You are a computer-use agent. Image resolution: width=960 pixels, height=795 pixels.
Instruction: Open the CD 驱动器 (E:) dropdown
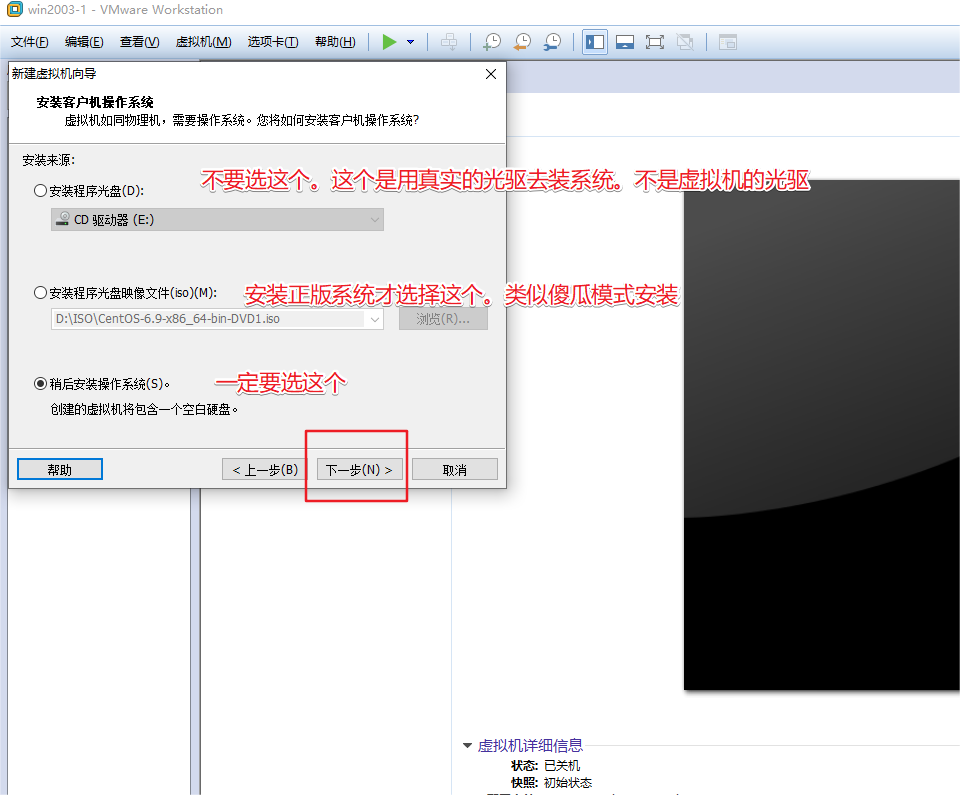tap(217, 219)
